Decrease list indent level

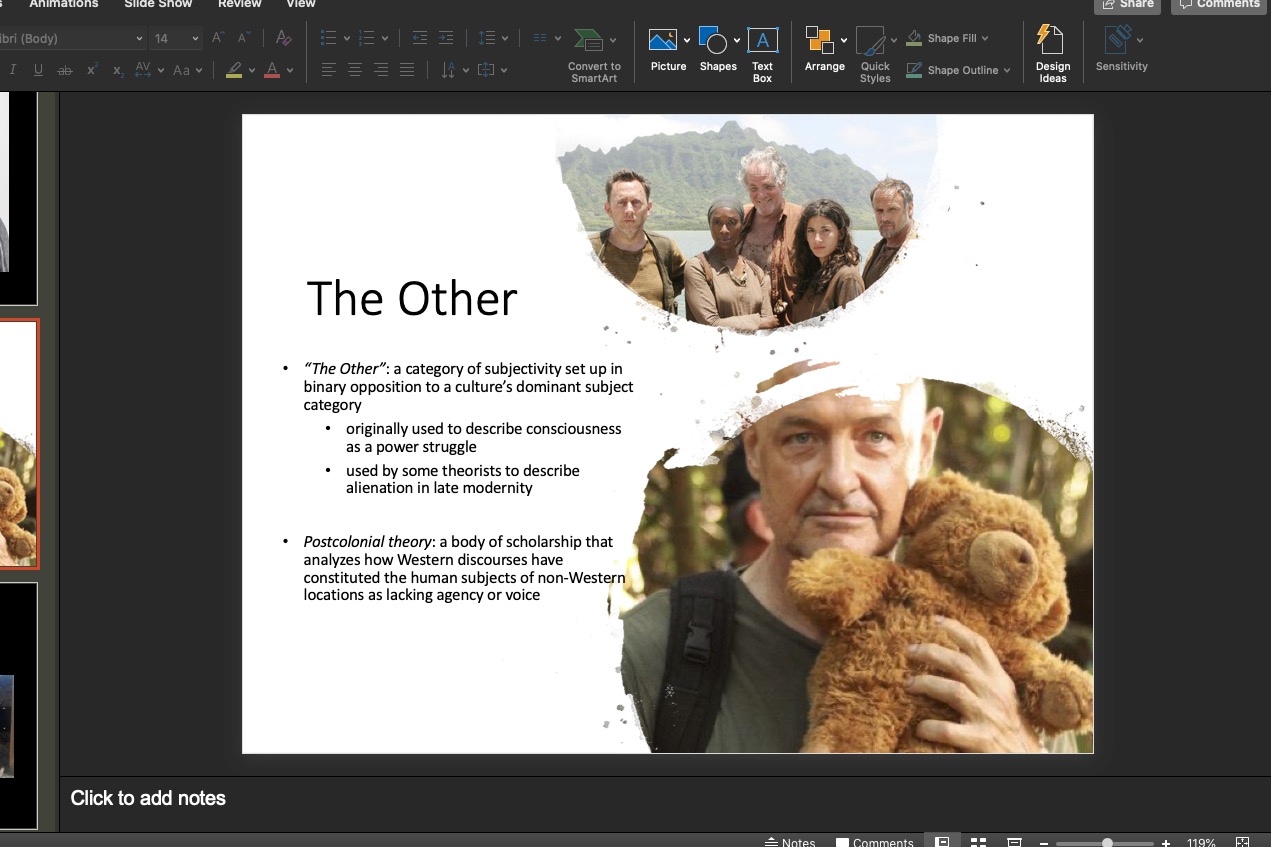(420, 38)
